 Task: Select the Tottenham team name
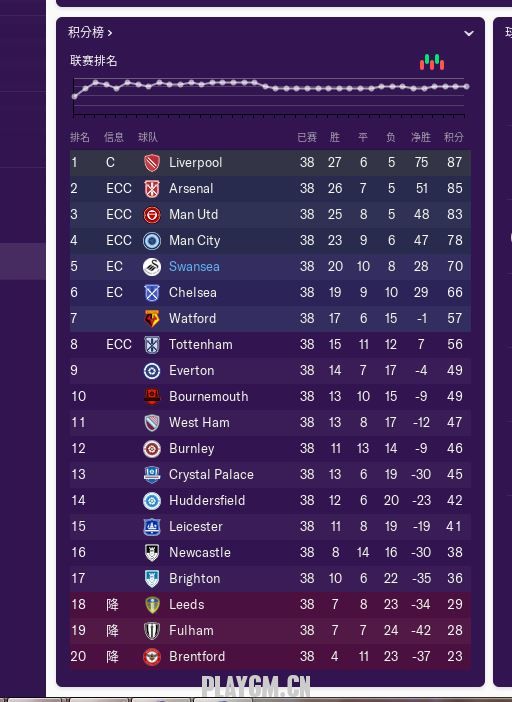click(x=201, y=344)
